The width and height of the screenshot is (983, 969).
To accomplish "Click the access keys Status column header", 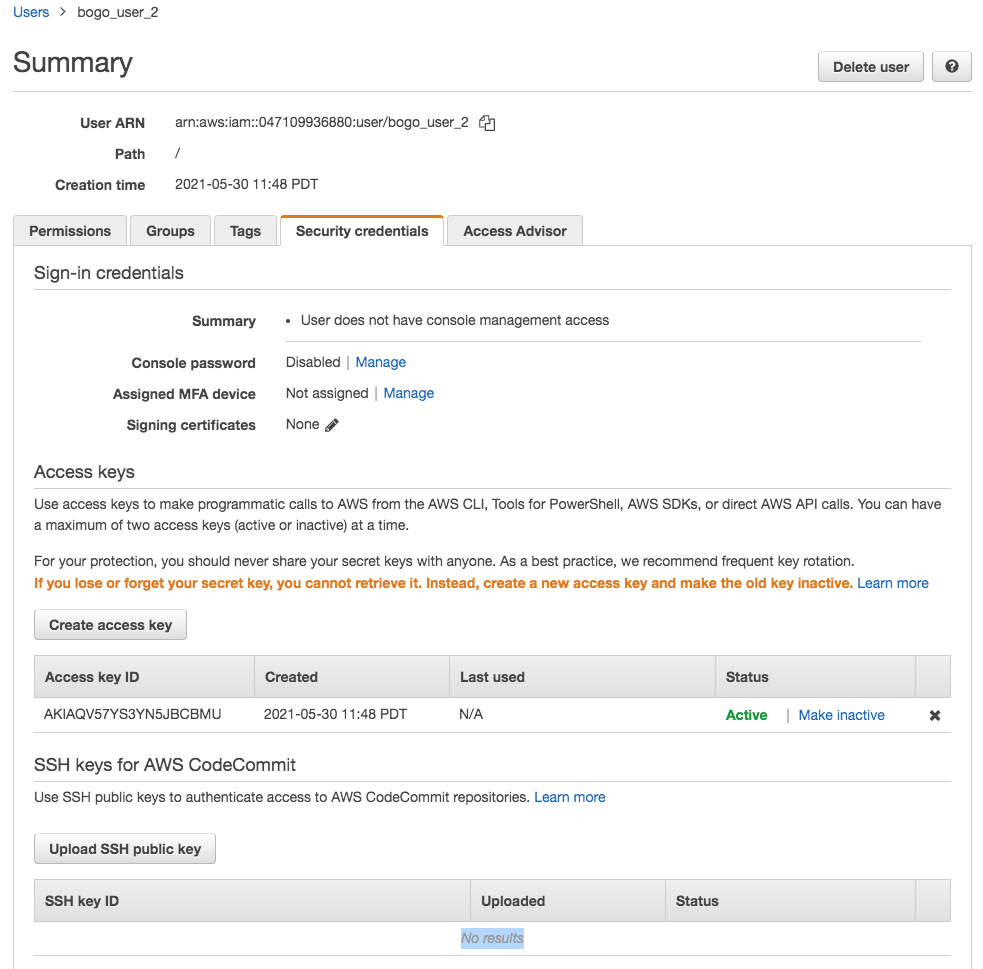I will 815,677.
